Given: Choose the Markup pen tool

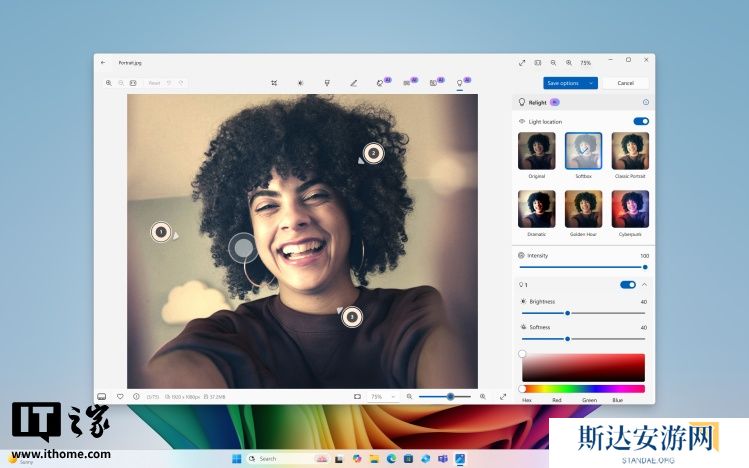Looking at the screenshot, I should [354, 83].
